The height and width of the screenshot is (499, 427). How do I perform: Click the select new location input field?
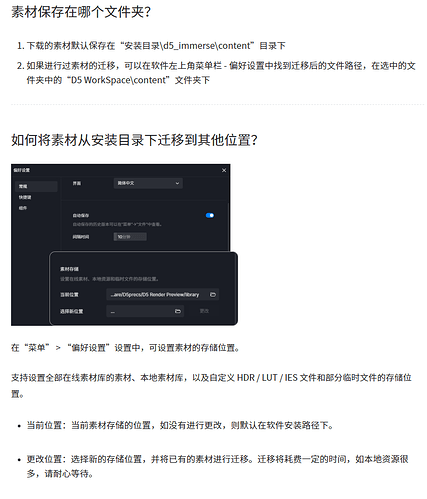(x=145, y=311)
